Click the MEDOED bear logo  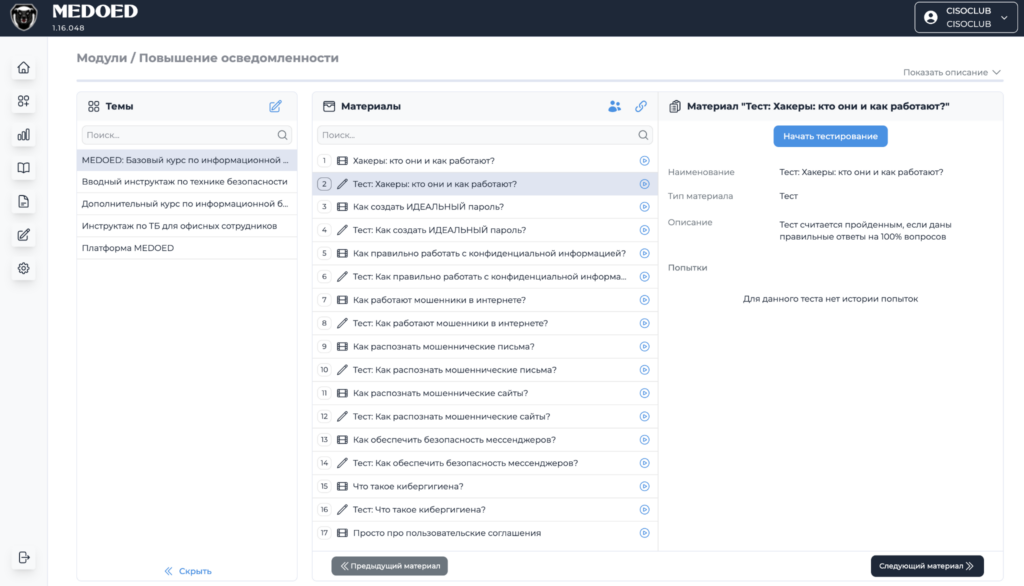pyautogui.click(x=24, y=18)
